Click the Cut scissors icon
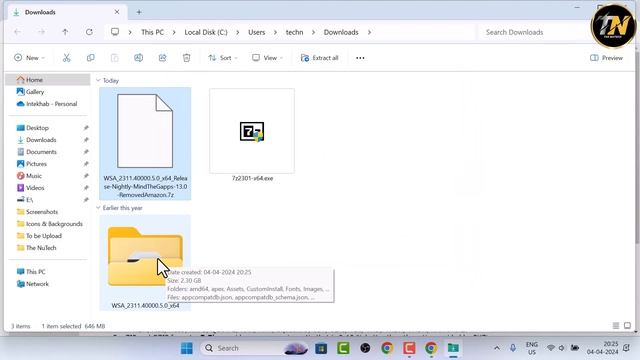Image resolution: width=640 pixels, height=360 pixels. pyautogui.click(x=67, y=58)
